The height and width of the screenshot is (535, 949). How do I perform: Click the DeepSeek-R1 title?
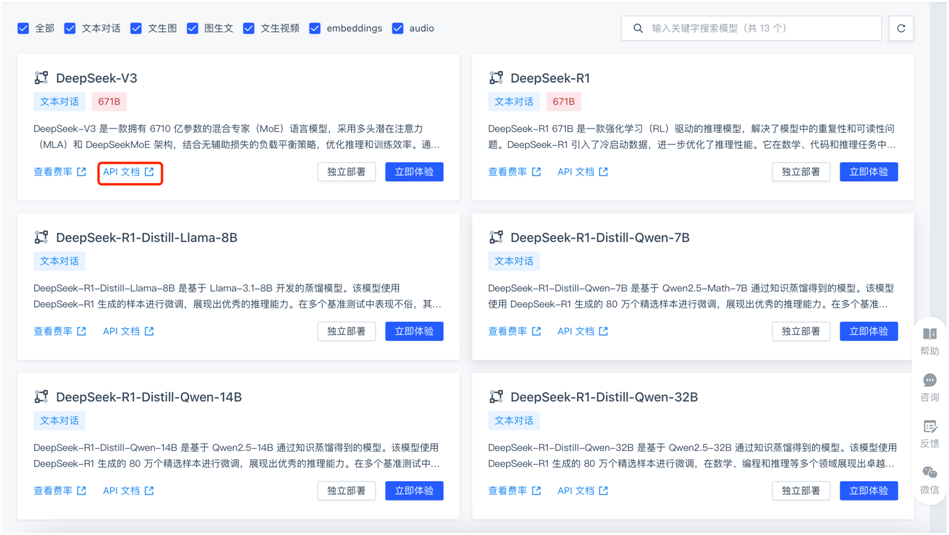coord(550,78)
